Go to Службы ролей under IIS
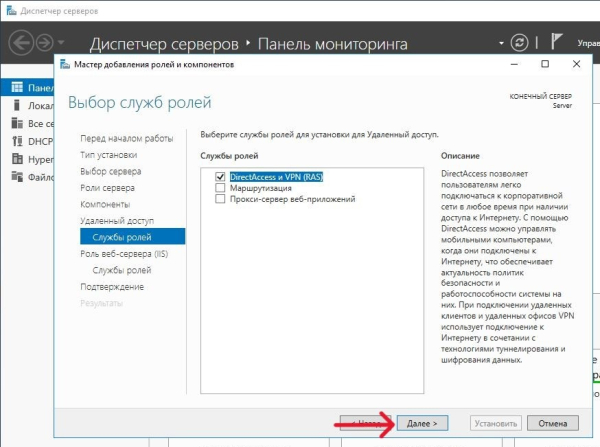600x447 pixels. click(122, 270)
